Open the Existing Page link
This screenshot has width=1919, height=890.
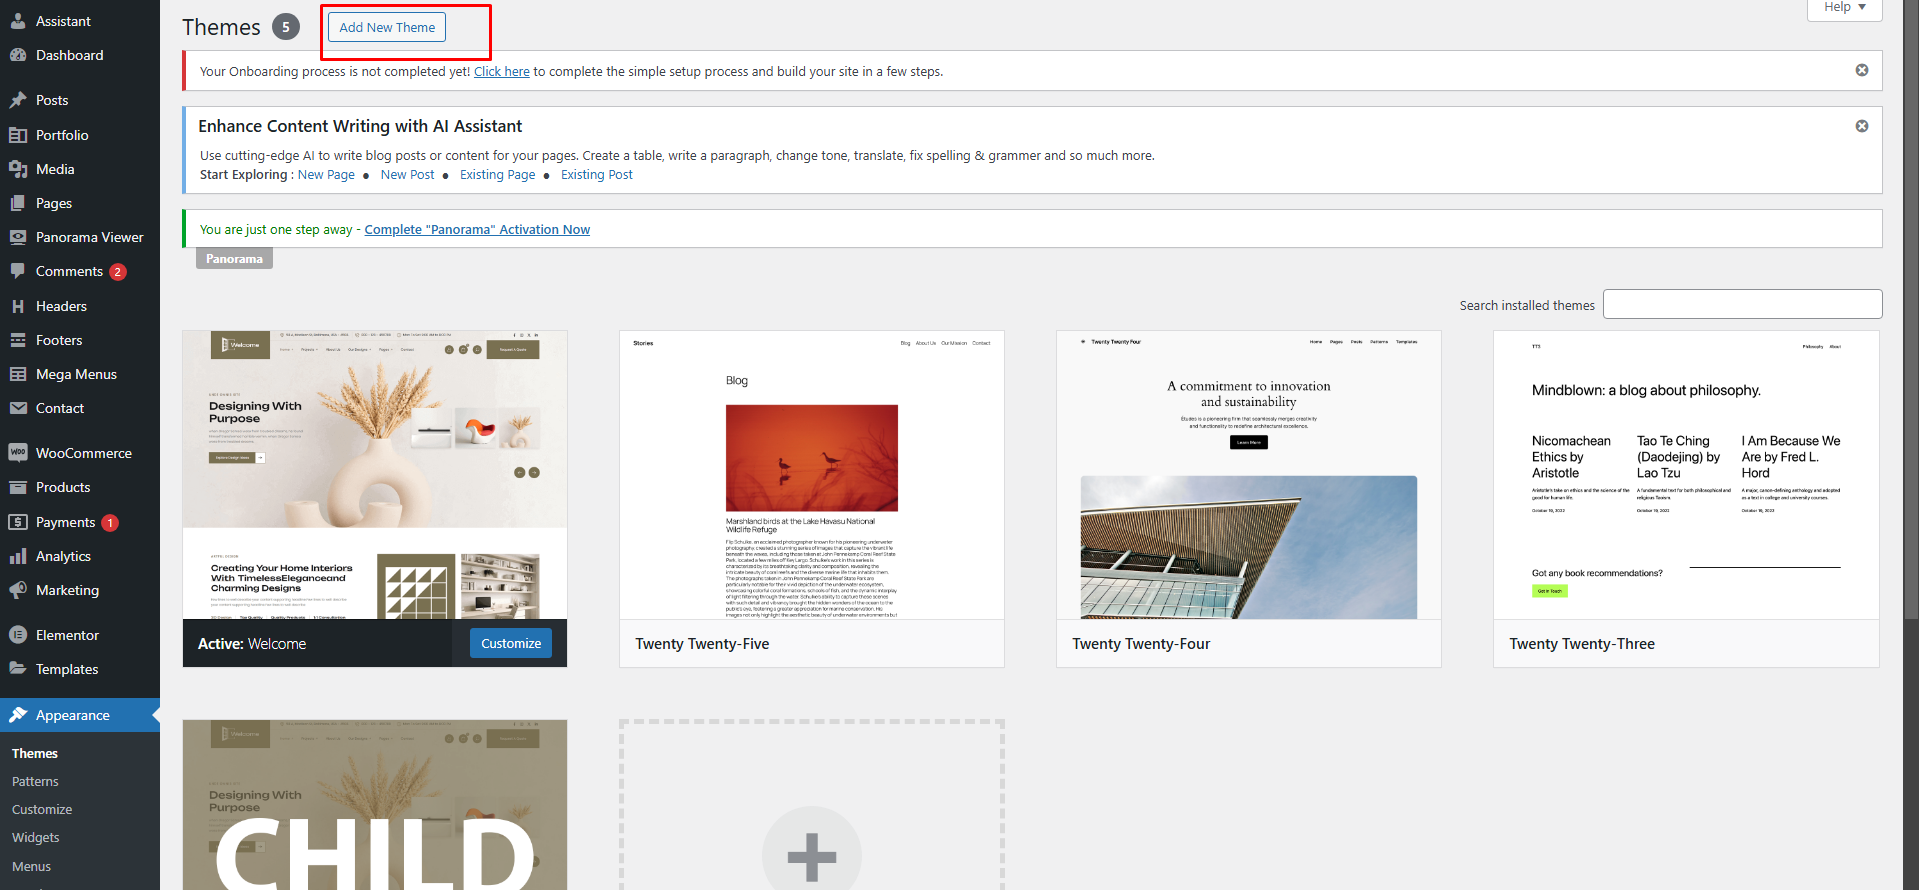coord(498,174)
